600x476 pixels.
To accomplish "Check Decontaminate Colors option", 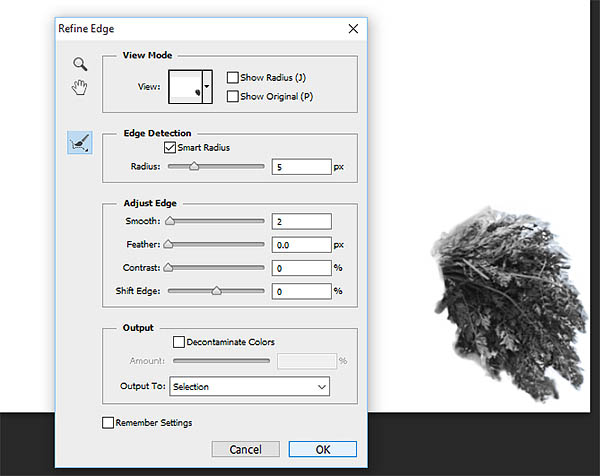I will click(179, 342).
